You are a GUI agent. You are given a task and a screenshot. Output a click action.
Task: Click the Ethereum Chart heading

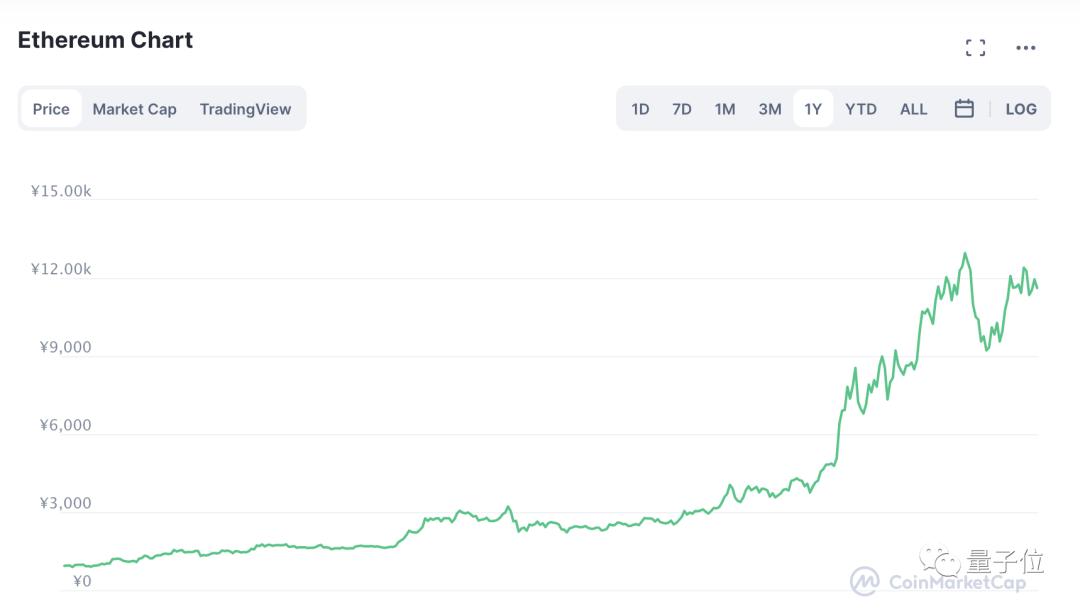pos(105,41)
